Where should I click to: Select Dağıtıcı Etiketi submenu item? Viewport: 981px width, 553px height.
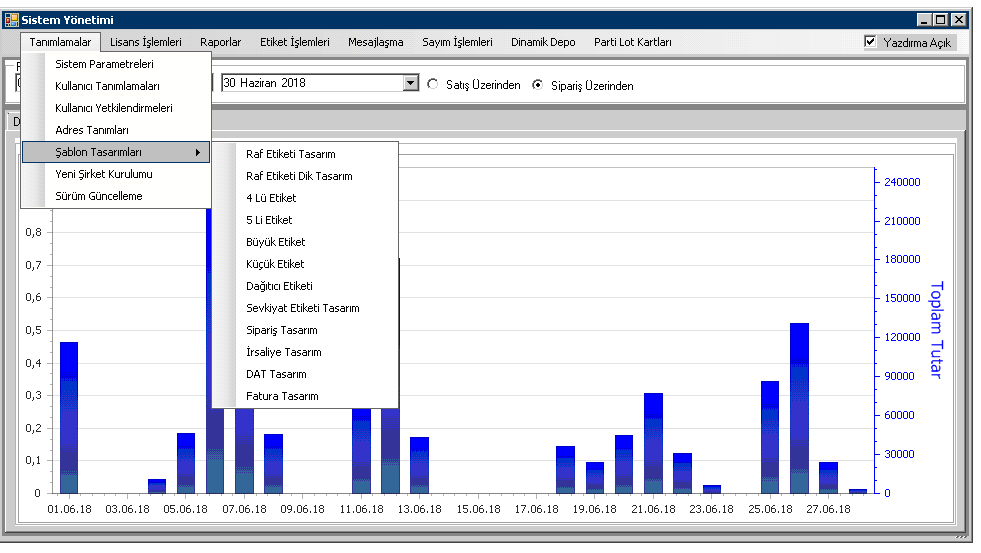click(x=305, y=286)
